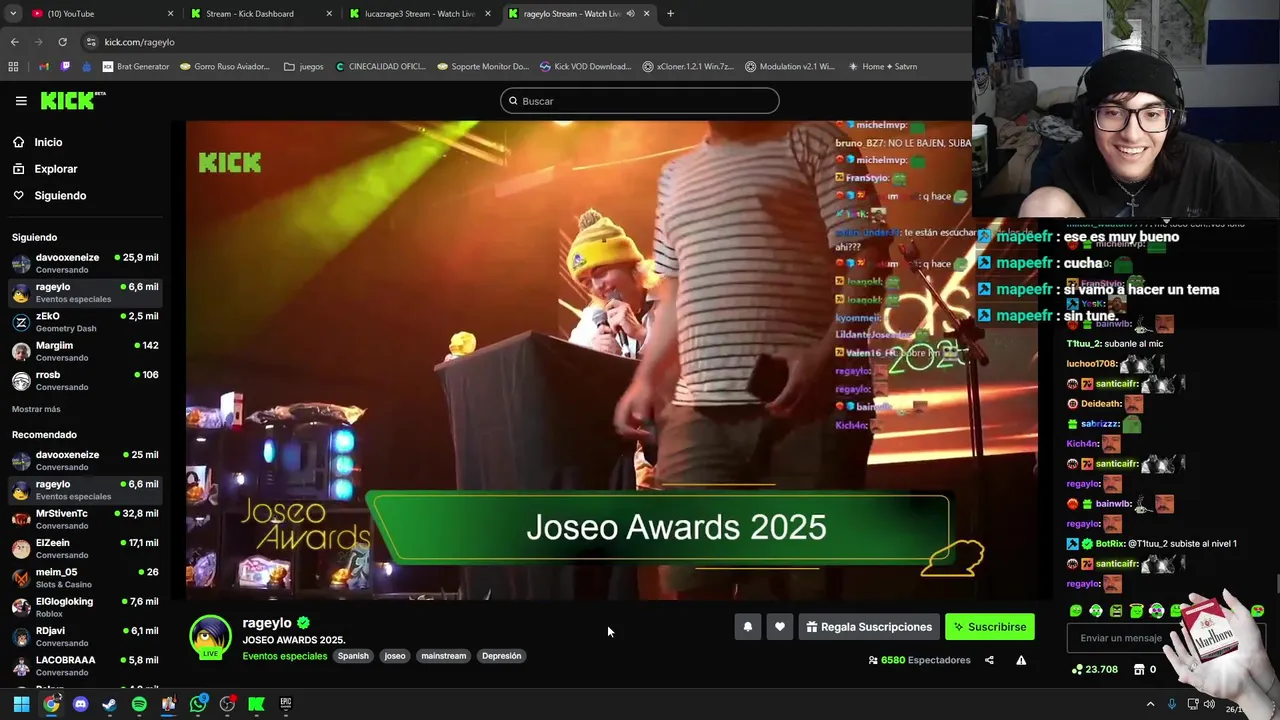This screenshot has width=1280, height=720.
Task: Open the Gmail bookmark icon
Action: [44, 67]
